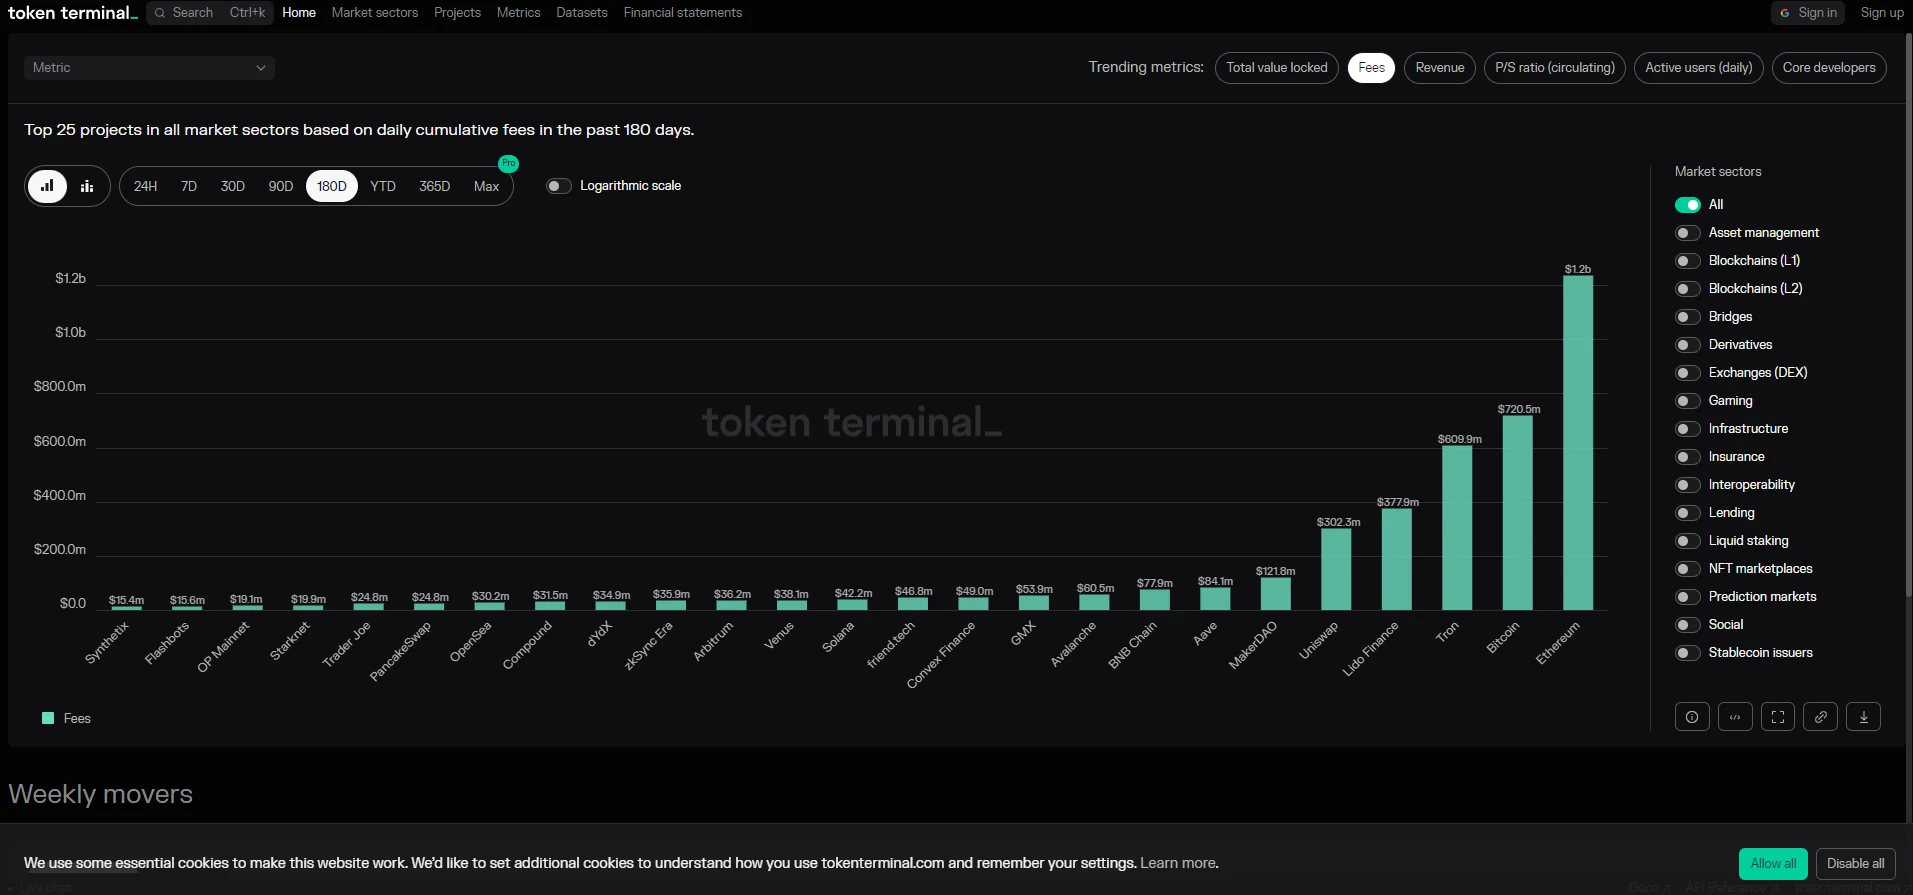1913x895 pixels.
Task: Select the Max time range
Action: click(487, 186)
